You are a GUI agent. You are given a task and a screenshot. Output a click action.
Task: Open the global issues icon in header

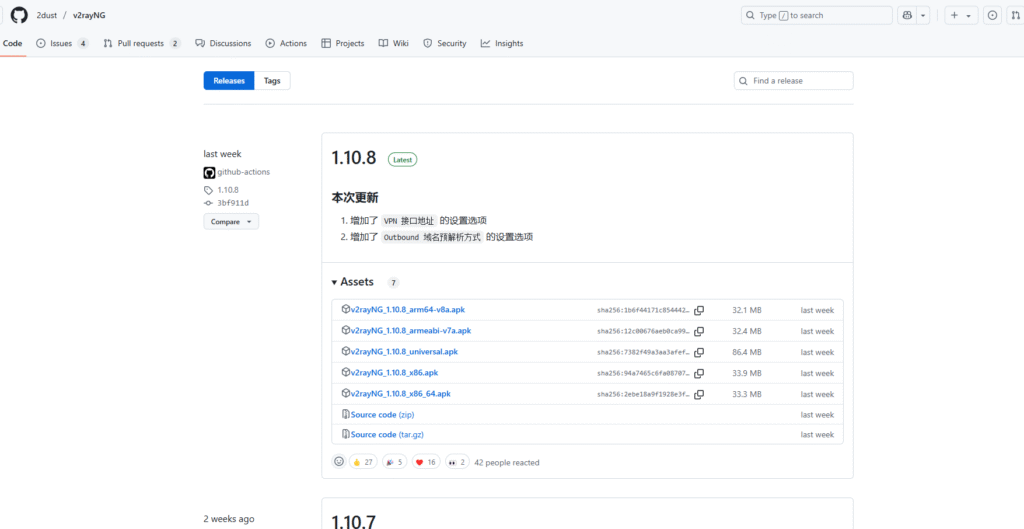992,15
